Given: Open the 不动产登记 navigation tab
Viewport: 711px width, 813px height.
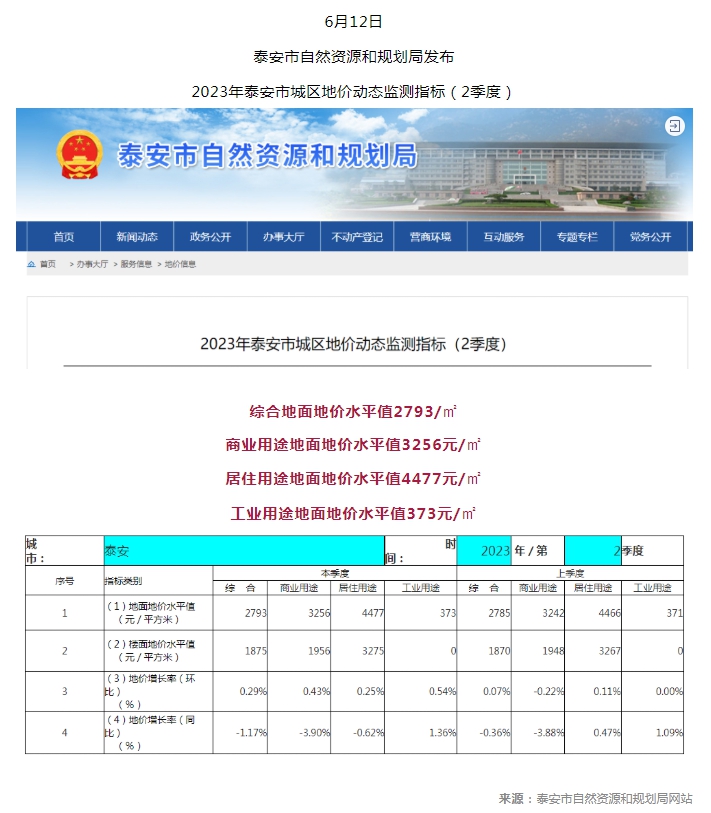Looking at the screenshot, I should coord(357,237).
